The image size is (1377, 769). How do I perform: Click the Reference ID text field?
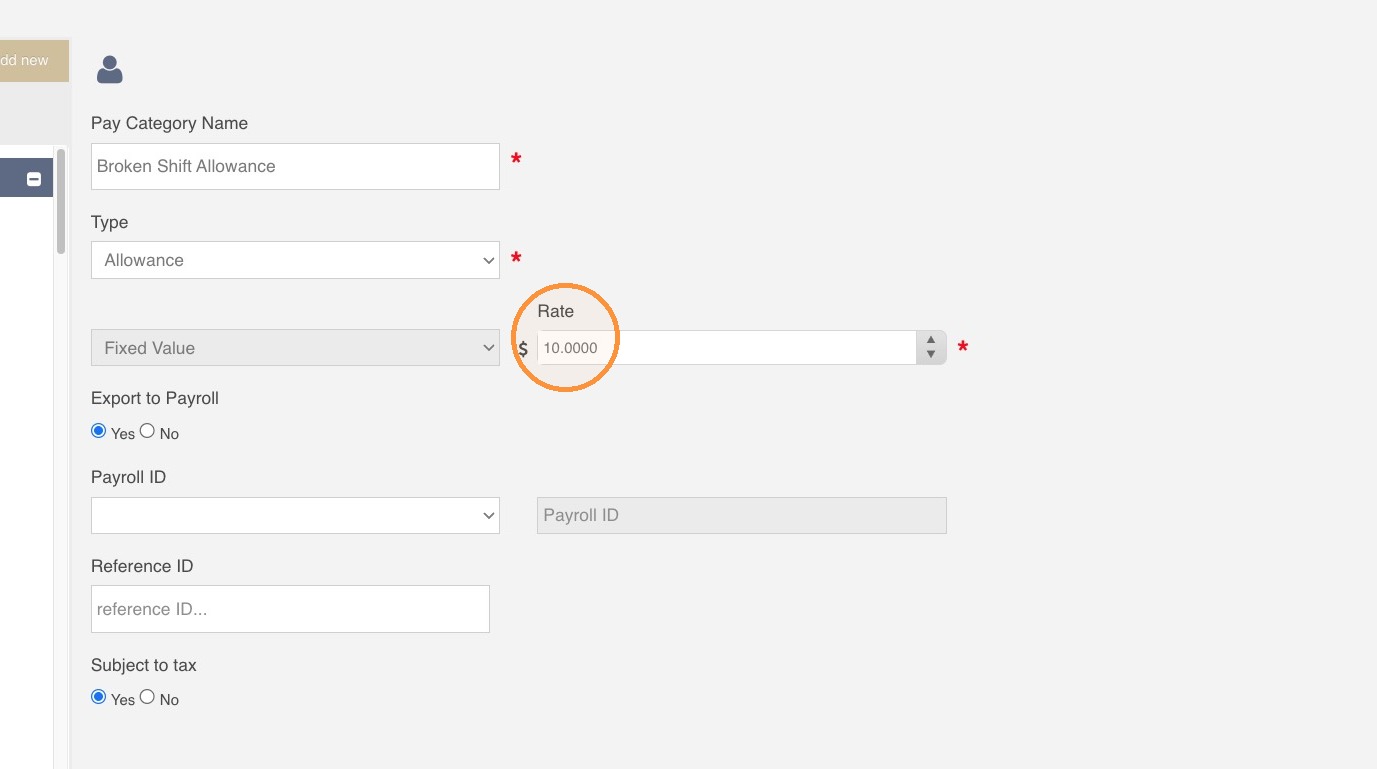(x=290, y=609)
